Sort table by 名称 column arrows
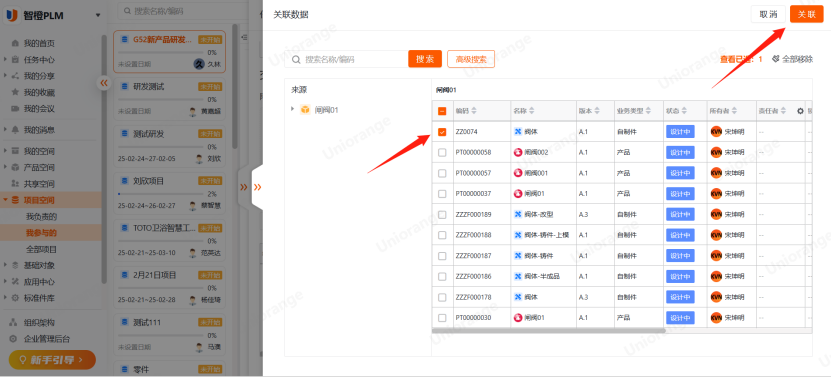The image size is (831, 378). pos(532,111)
